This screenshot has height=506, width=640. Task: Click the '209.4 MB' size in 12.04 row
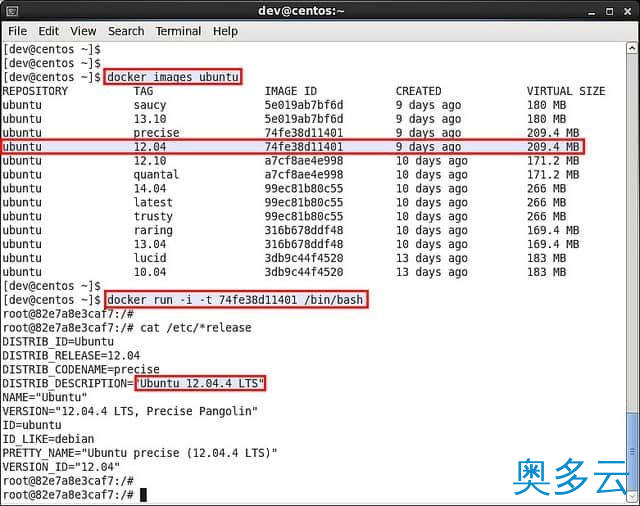click(553, 147)
